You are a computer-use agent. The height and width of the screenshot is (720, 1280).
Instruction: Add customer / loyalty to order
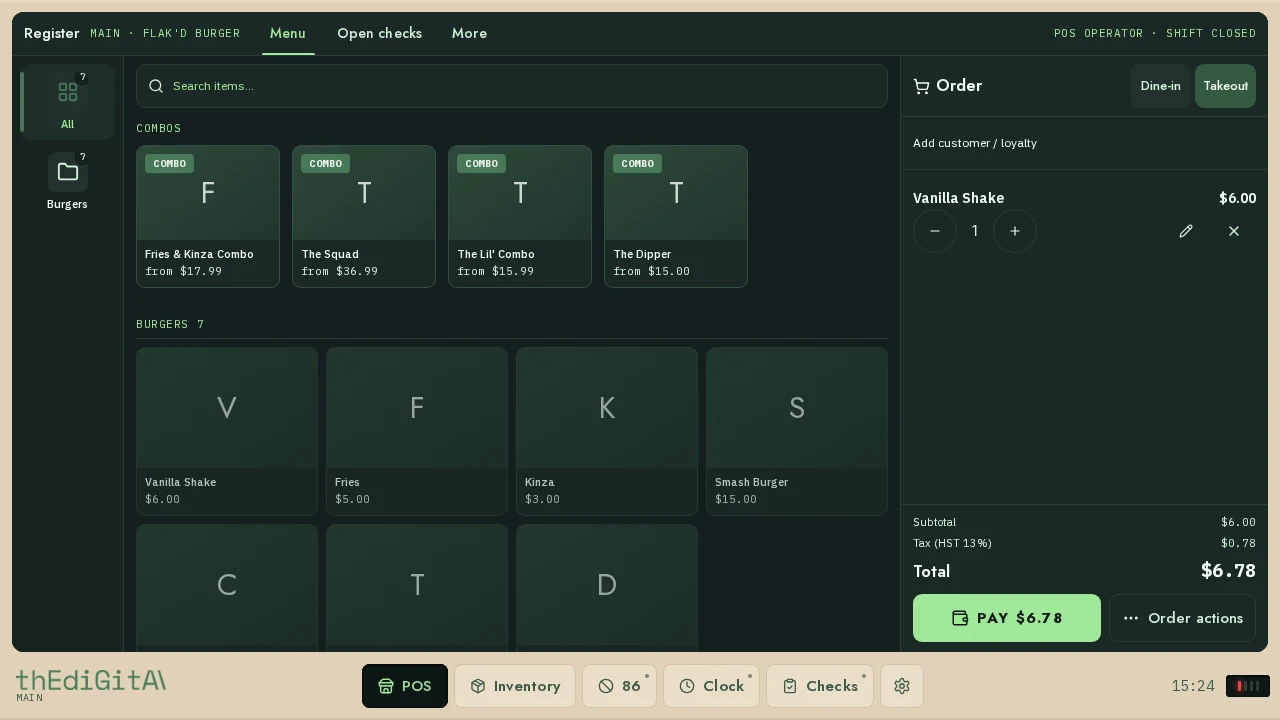click(975, 143)
